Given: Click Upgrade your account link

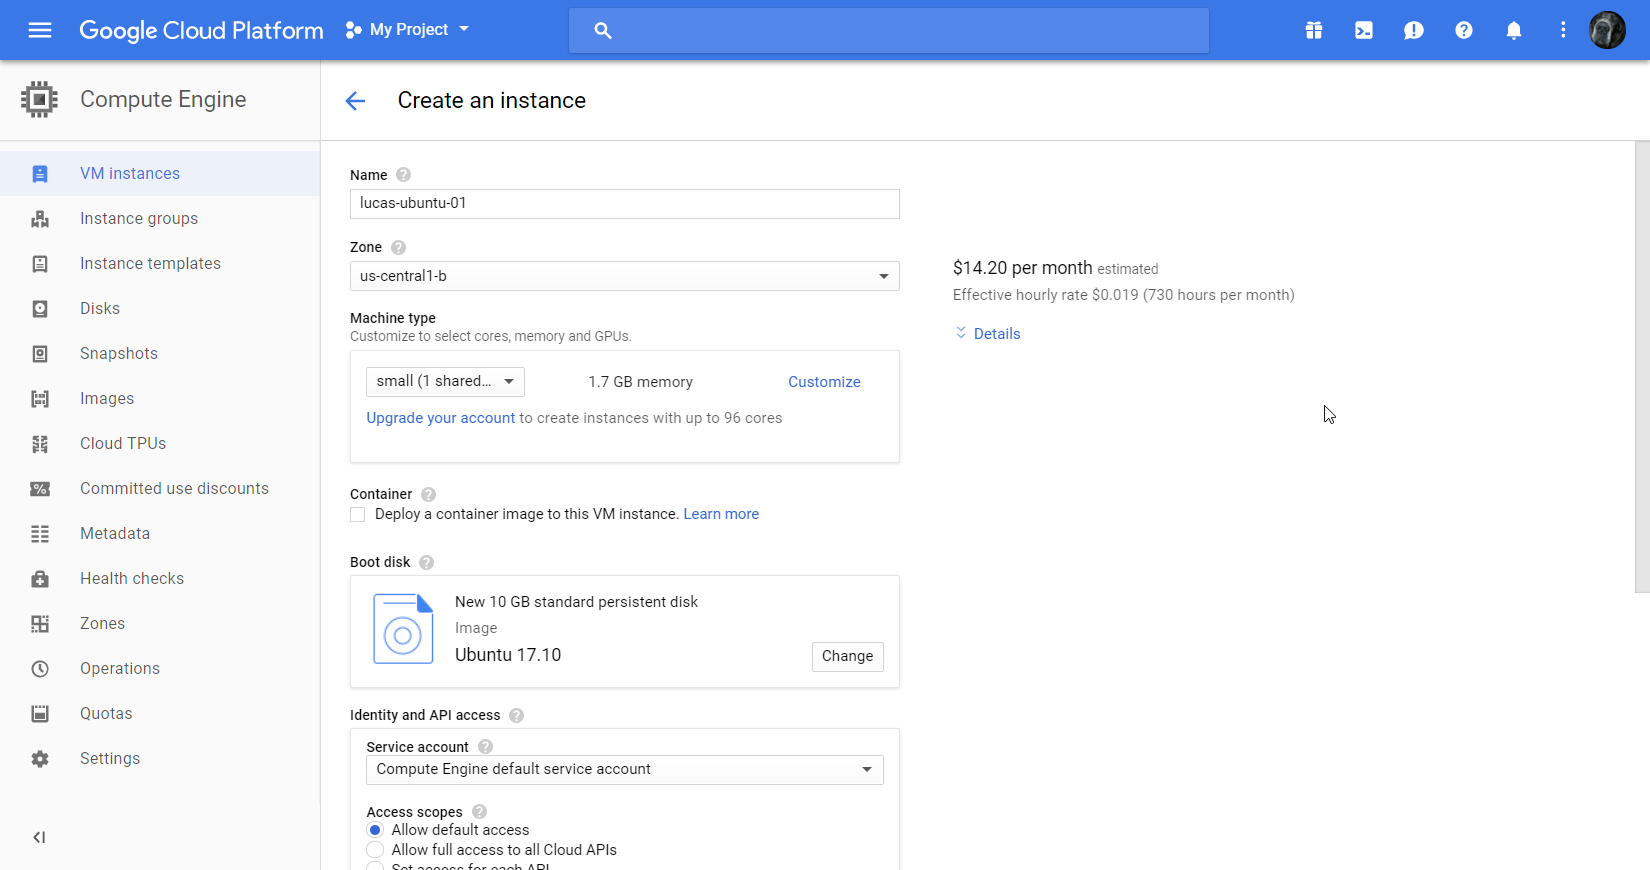Looking at the screenshot, I should pos(440,418).
